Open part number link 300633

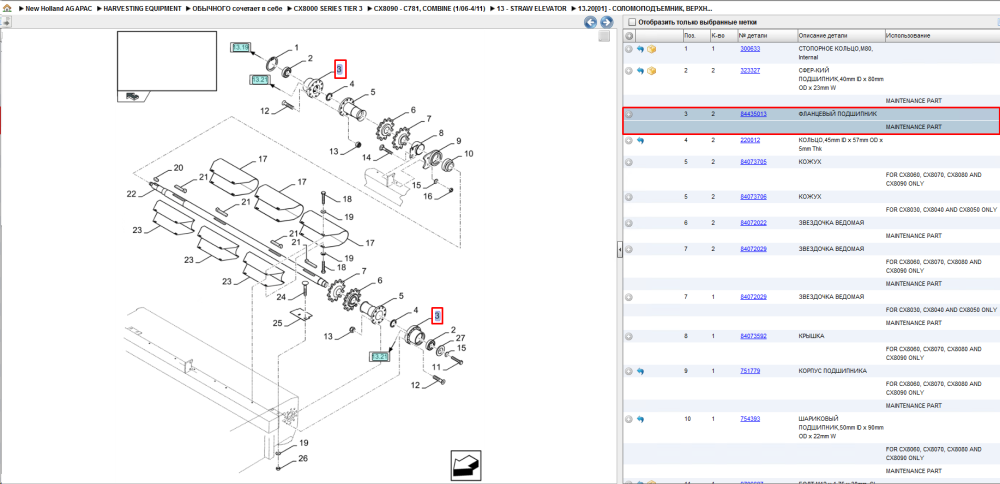click(x=749, y=48)
